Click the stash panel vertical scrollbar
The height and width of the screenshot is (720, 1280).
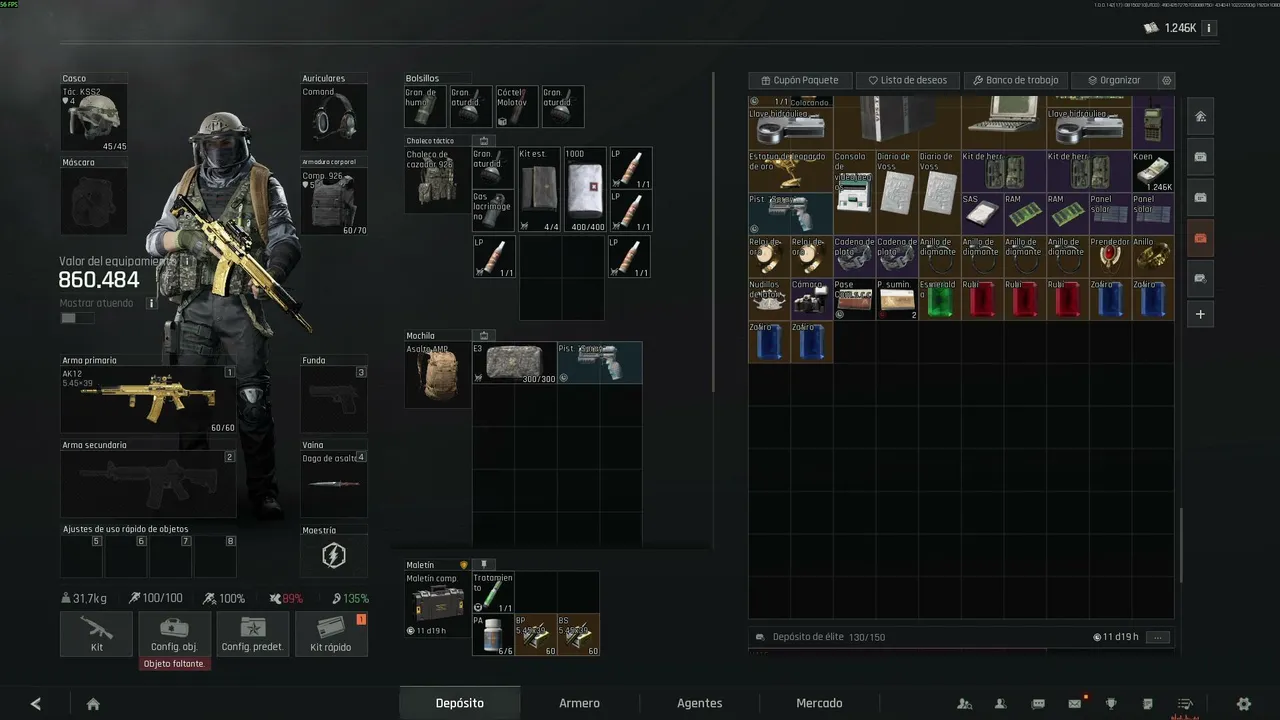1181,546
